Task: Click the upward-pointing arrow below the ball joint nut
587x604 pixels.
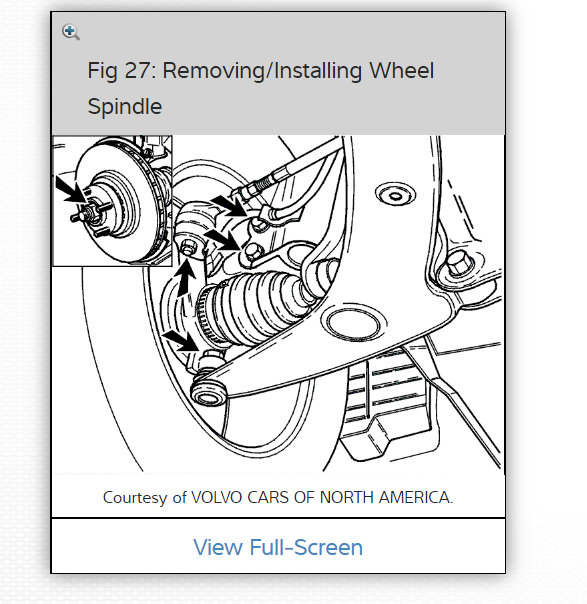Action: tap(185, 277)
